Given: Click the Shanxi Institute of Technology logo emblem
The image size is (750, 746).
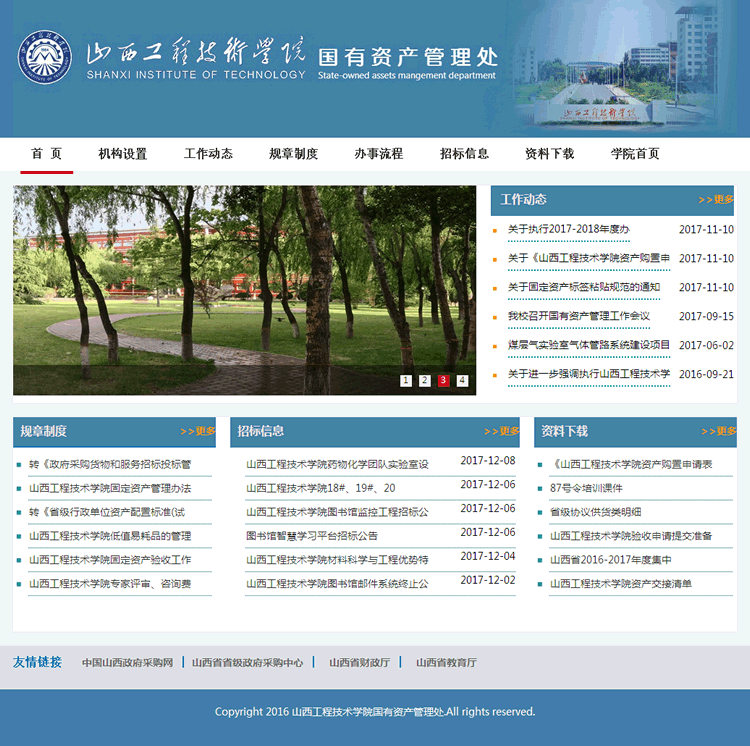Looking at the screenshot, I should (x=45, y=59).
